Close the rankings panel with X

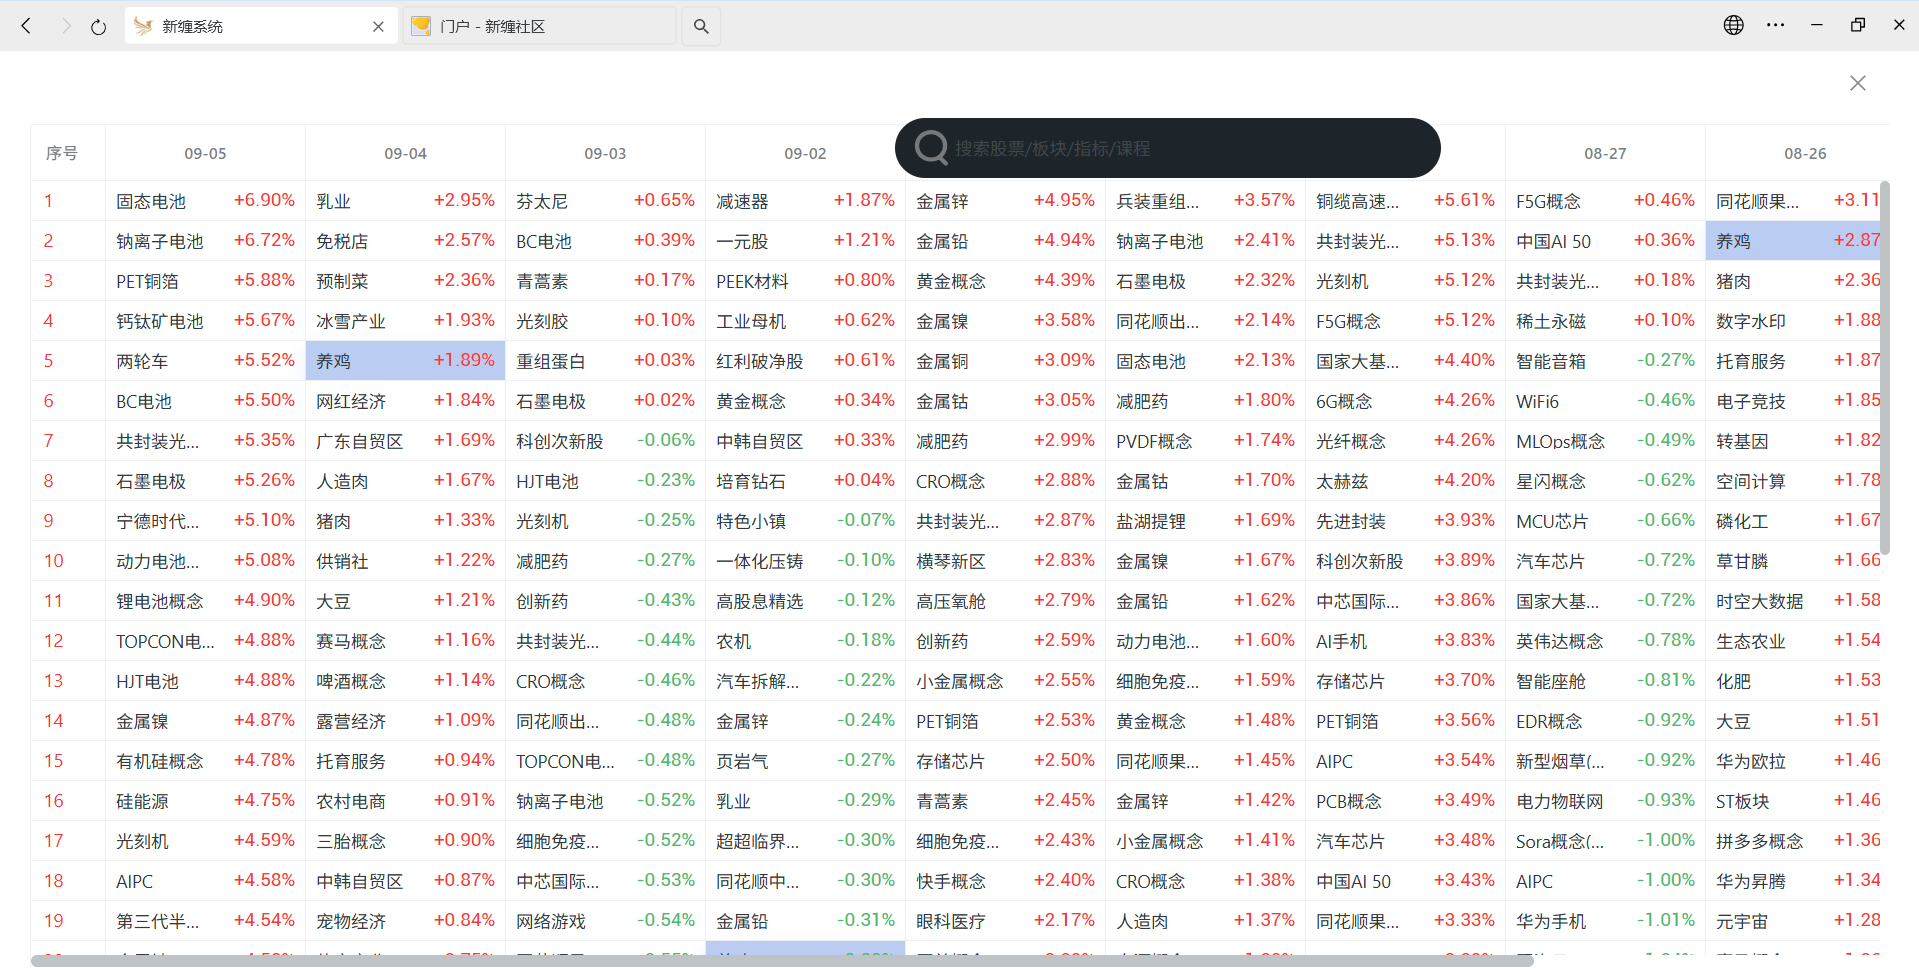[x=1857, y=83]
